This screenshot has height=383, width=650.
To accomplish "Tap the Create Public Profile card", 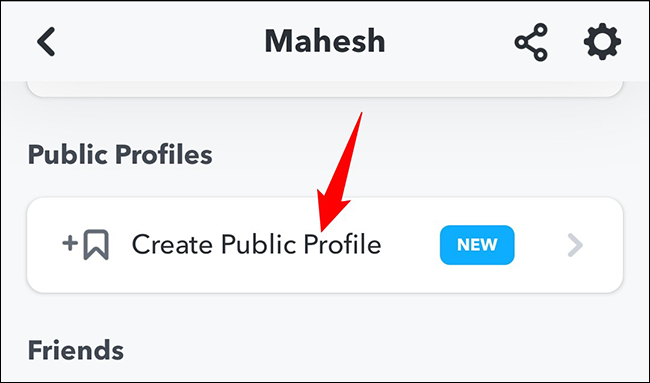I will 325,245.
